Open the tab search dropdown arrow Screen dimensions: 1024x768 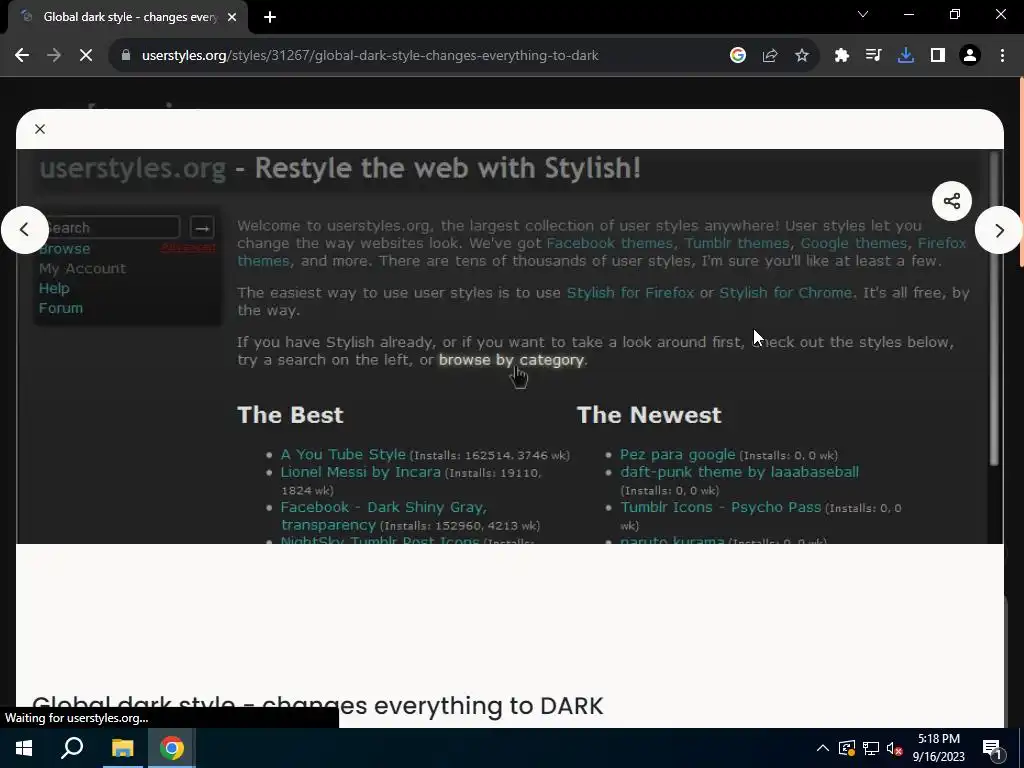[863, 14]
